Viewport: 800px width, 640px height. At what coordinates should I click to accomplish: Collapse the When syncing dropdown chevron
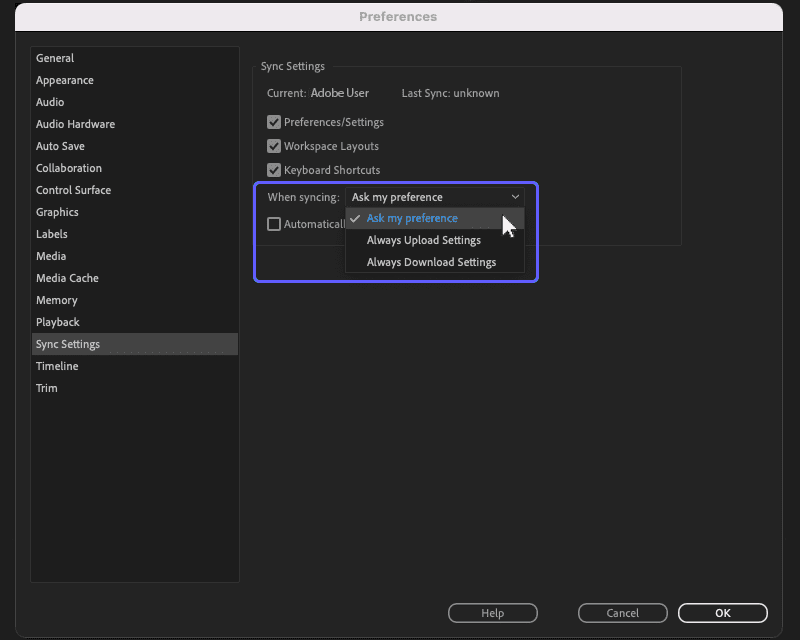515,197
